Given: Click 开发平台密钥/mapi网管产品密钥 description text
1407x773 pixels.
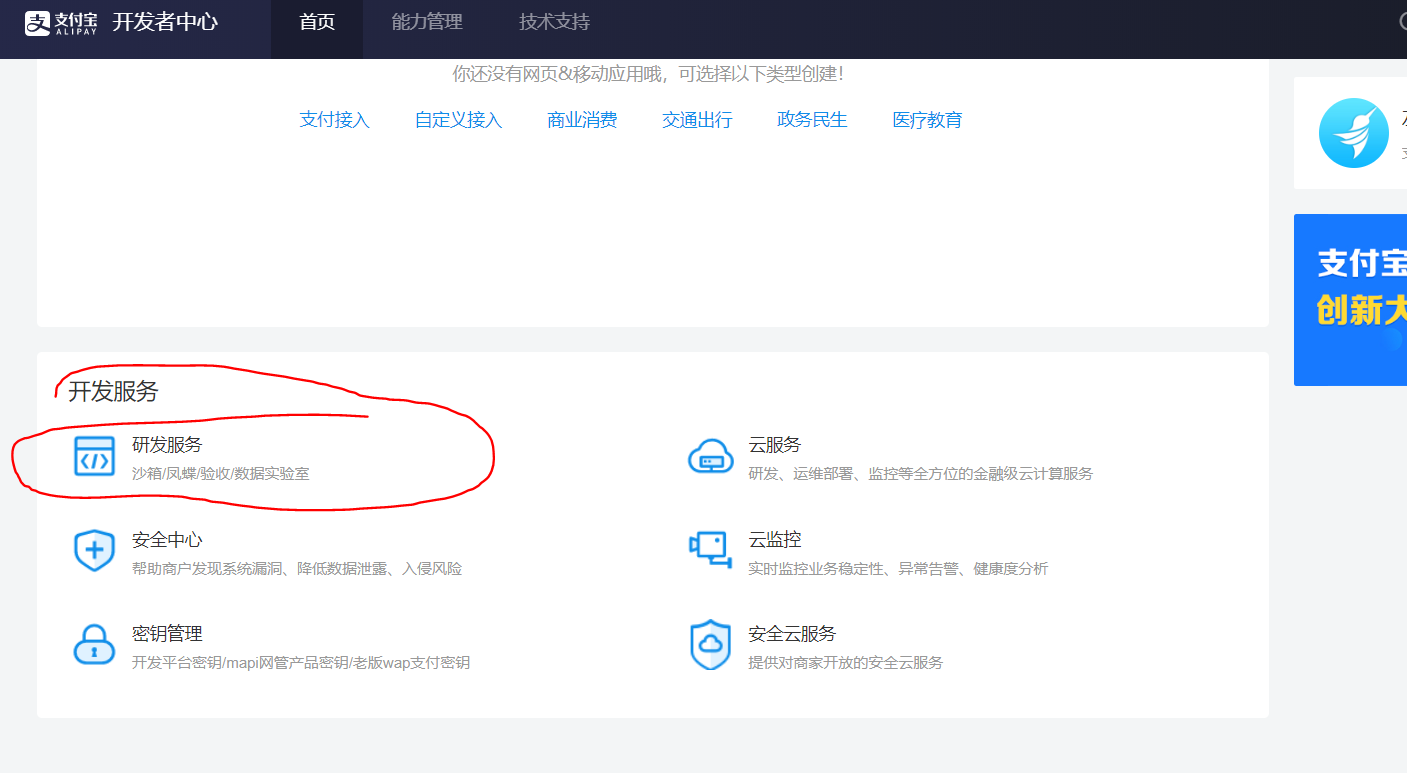Looking at the screenshot, I should [301, 663].
